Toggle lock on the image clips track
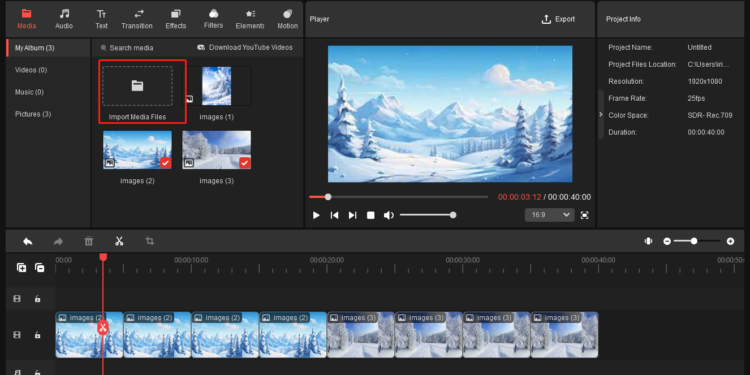The height and width of the screenshot is (375, 750). tap(37, 335)
